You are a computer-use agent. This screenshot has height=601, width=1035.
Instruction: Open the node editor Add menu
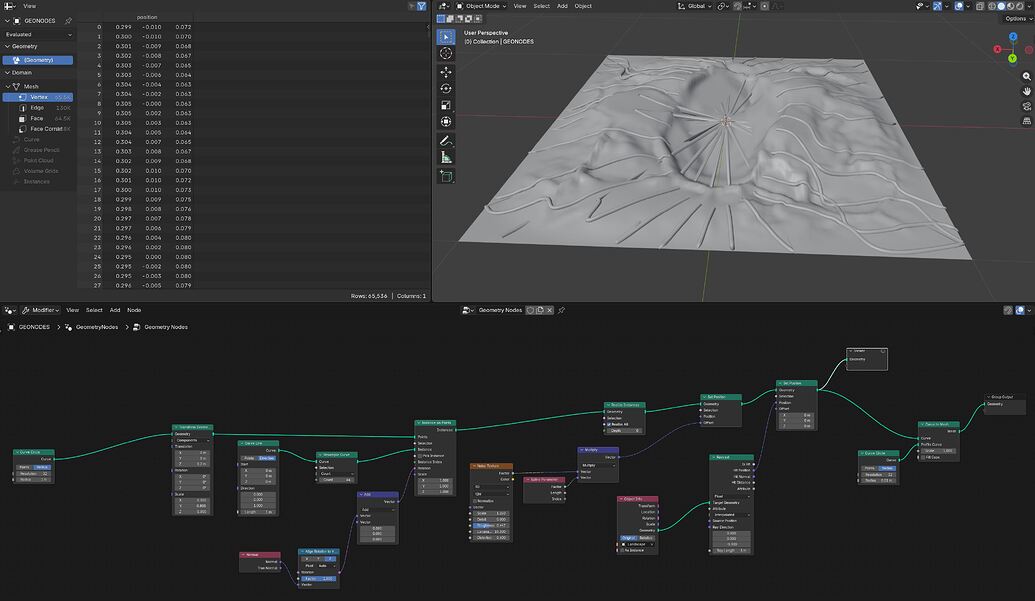pyautogui.click(x=115, y=310)
